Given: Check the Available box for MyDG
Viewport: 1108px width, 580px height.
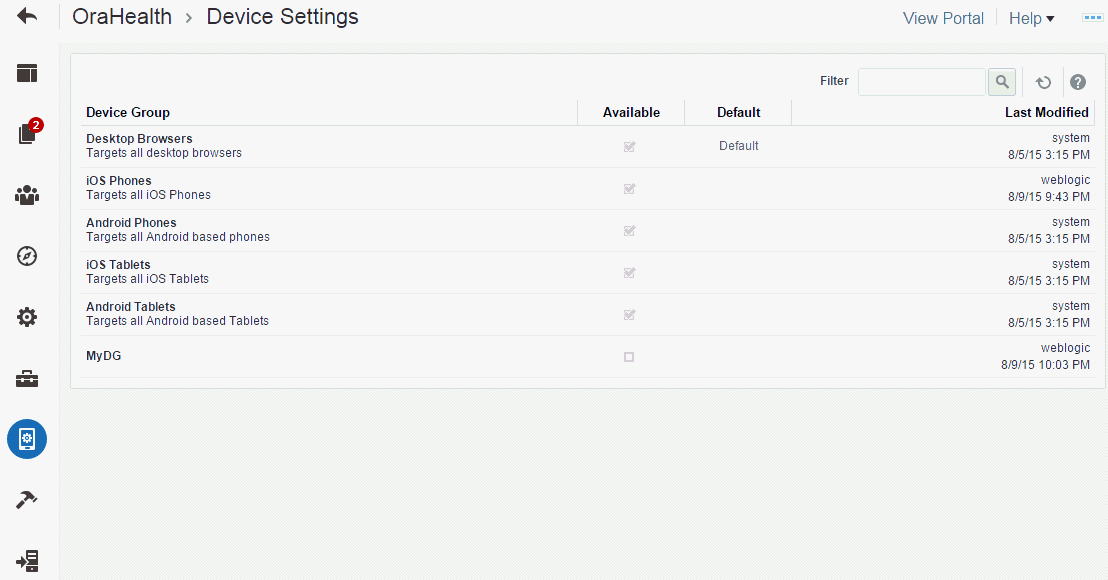Looking at the screenshot, I should coord(629,357).
